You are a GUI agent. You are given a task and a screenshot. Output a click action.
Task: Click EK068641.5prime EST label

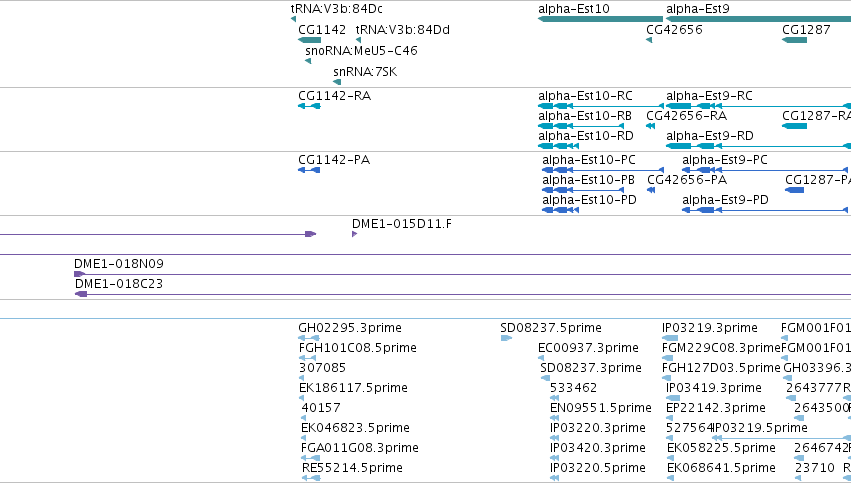pos(721,468)
